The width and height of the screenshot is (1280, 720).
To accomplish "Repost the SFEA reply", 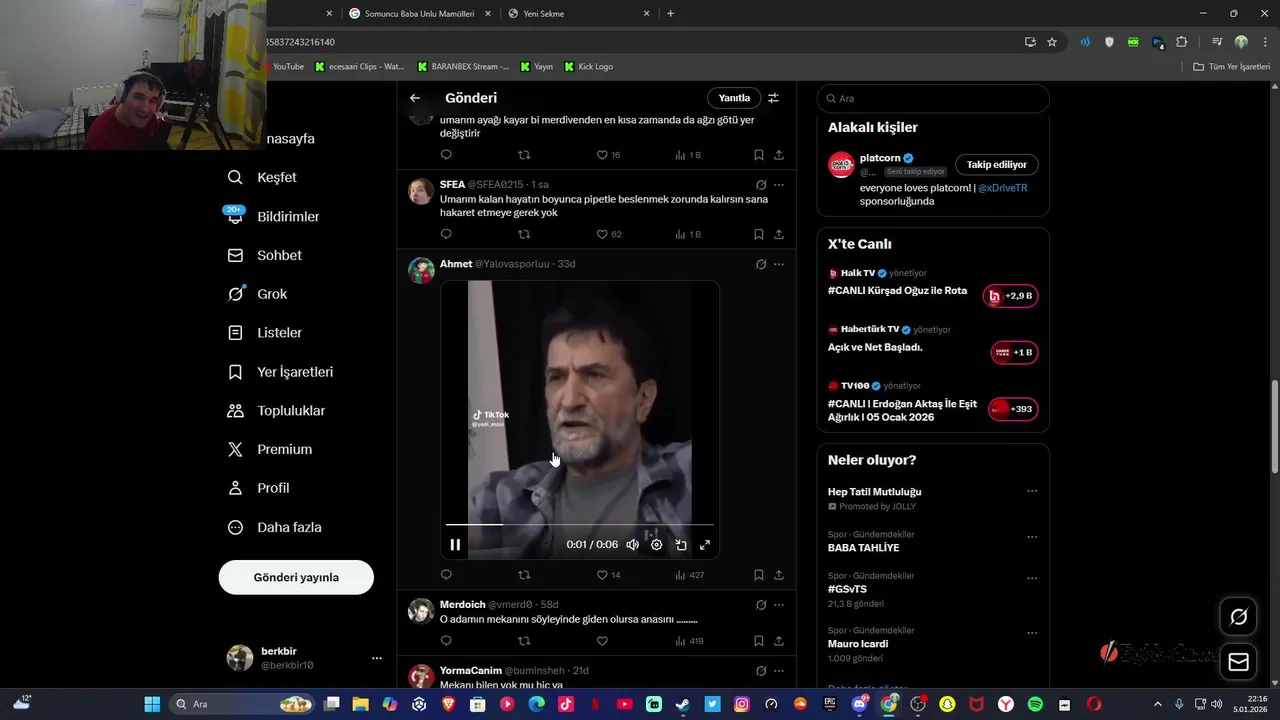I will (524, 234).
